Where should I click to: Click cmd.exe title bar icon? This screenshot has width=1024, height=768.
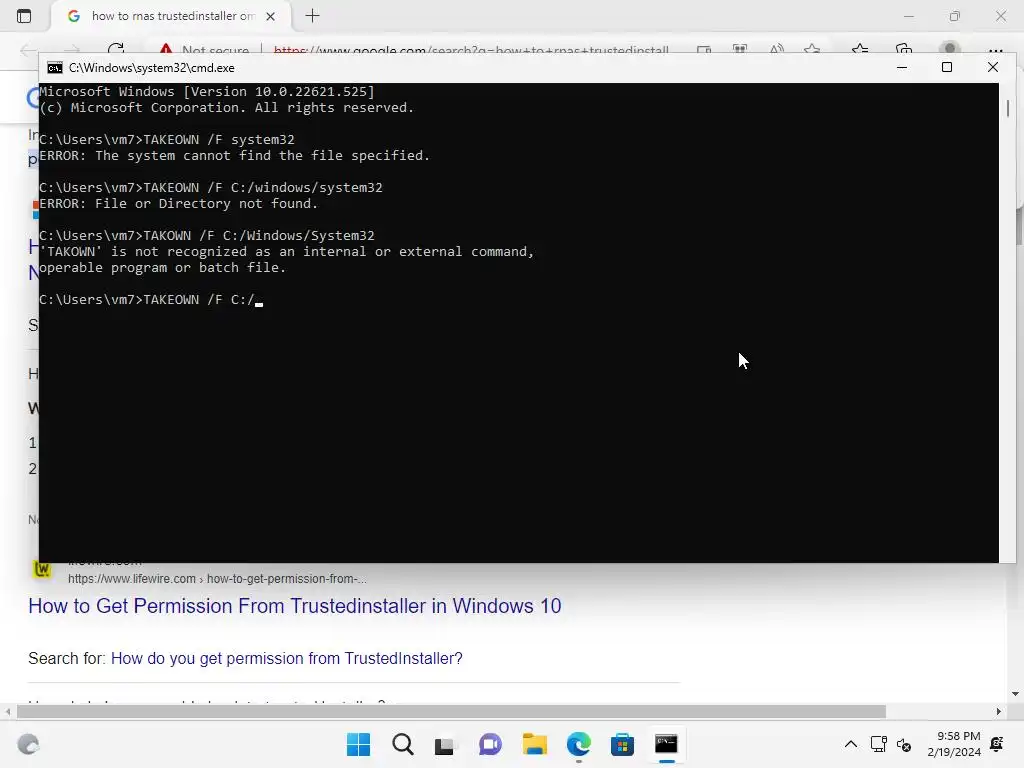tap(55, 68)
